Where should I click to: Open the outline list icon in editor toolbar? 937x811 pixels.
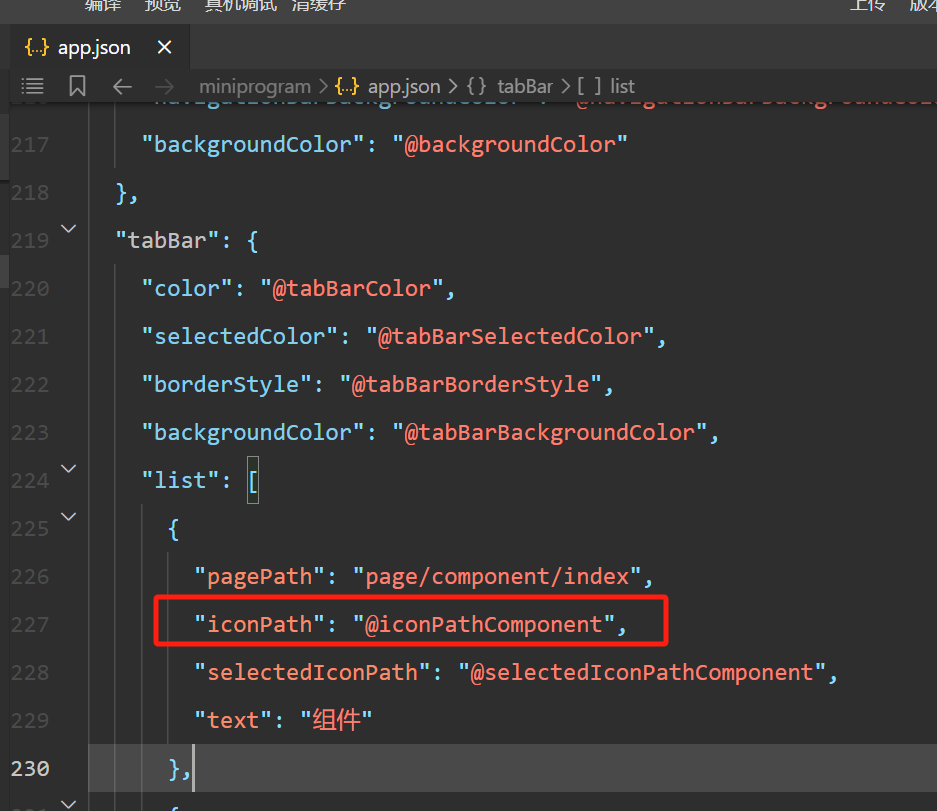click(x=32, y=87)
